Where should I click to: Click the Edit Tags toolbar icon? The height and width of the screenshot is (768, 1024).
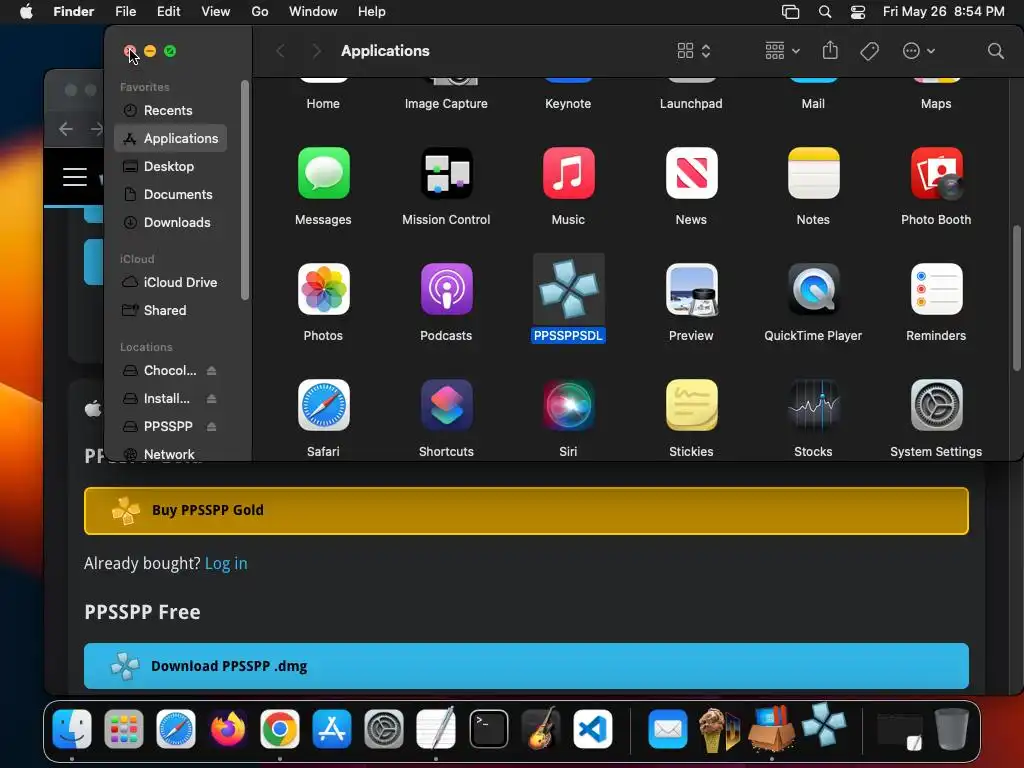point(869,51)
